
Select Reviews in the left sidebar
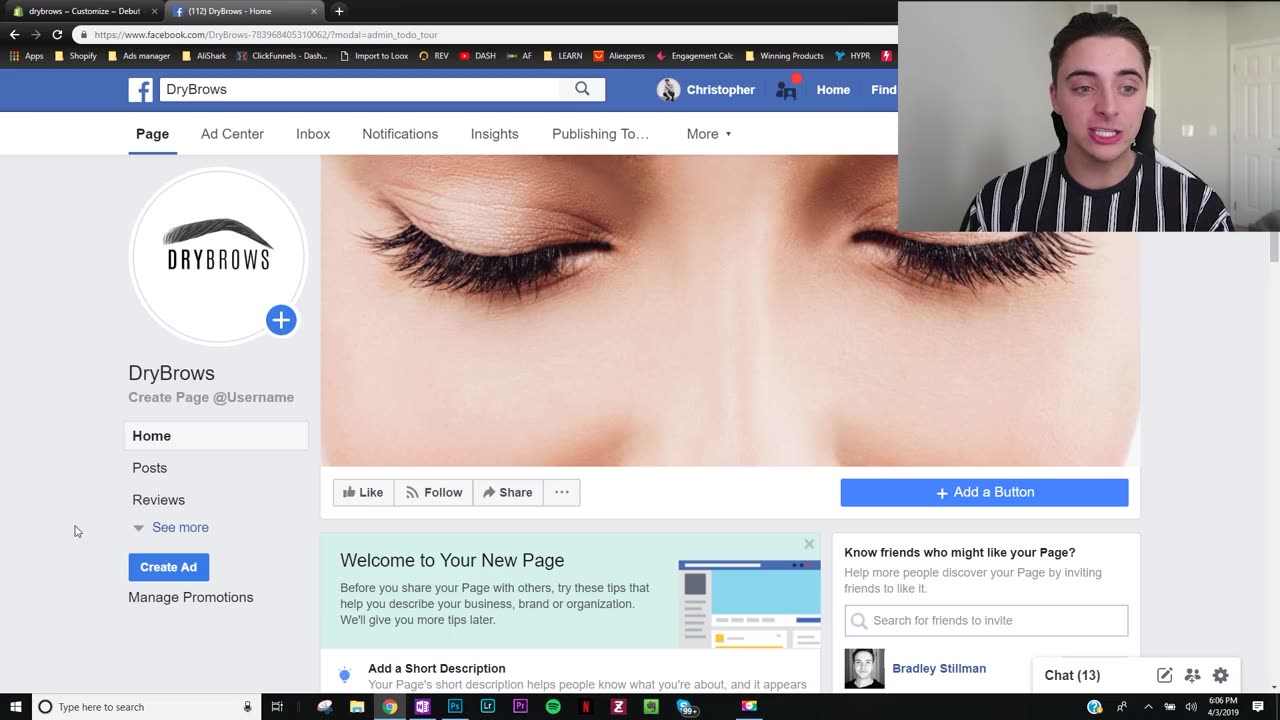click(158, 500)
